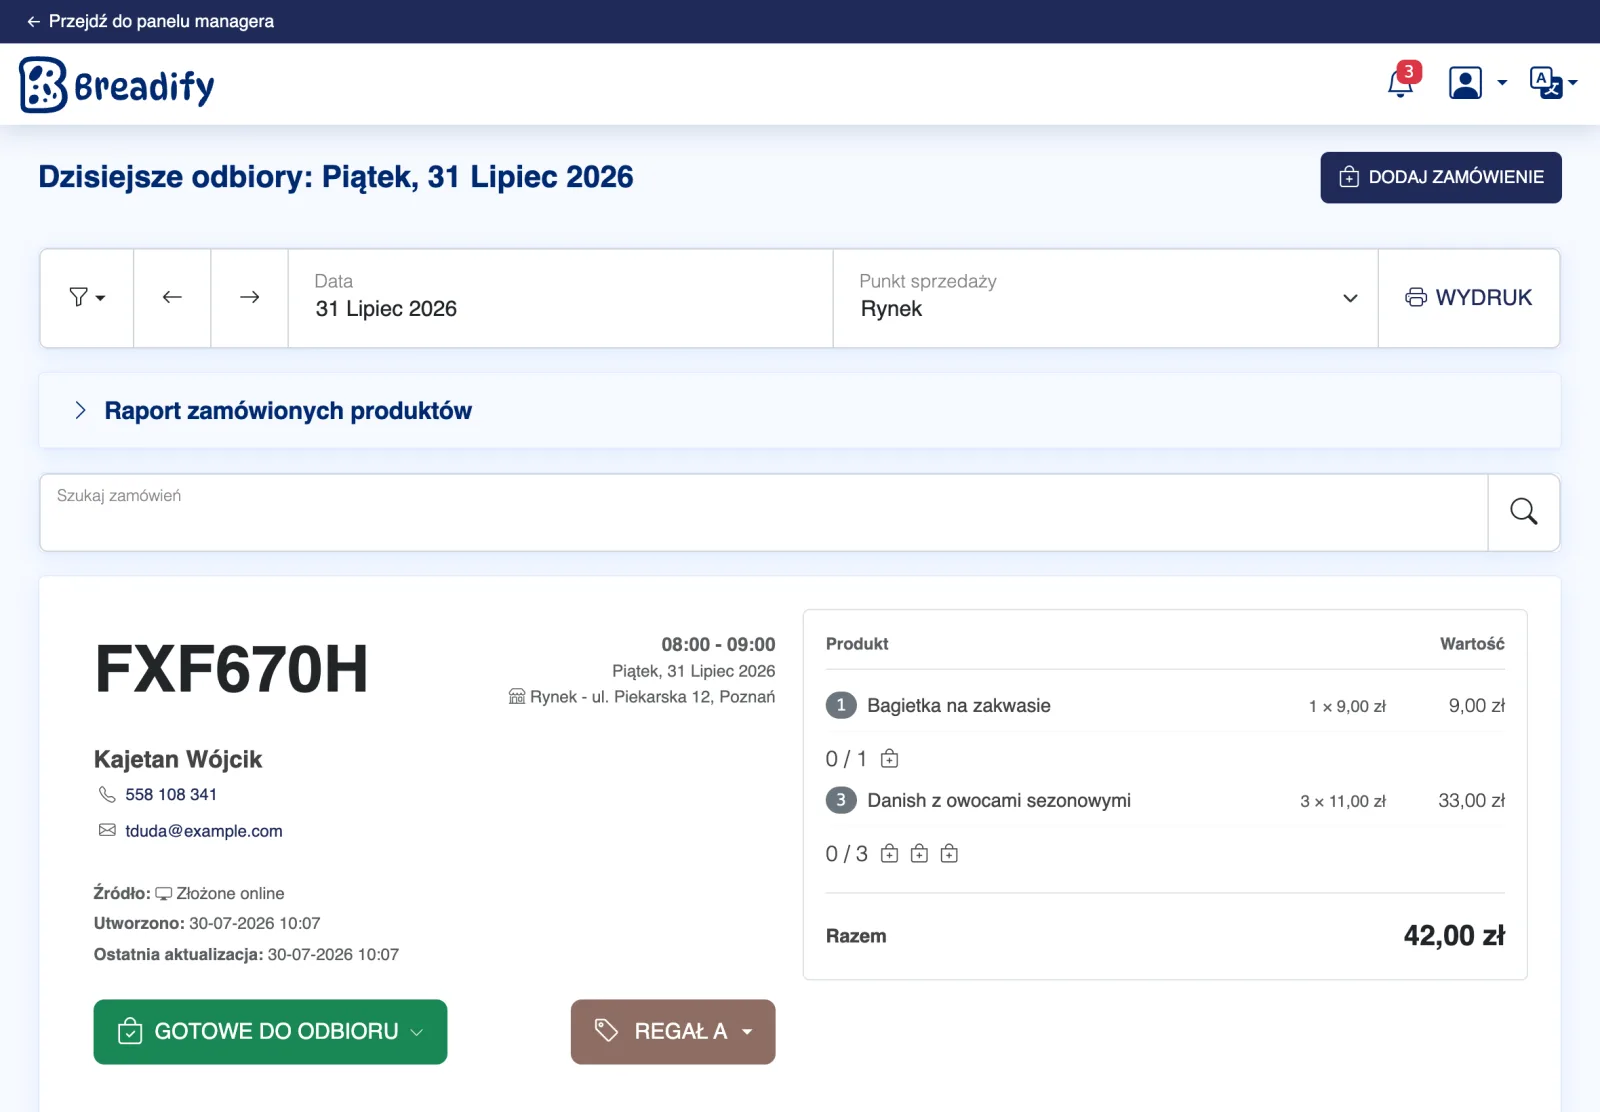Click address Rynek - ul. Piekarska 12, Poznań

coord(653,697)
